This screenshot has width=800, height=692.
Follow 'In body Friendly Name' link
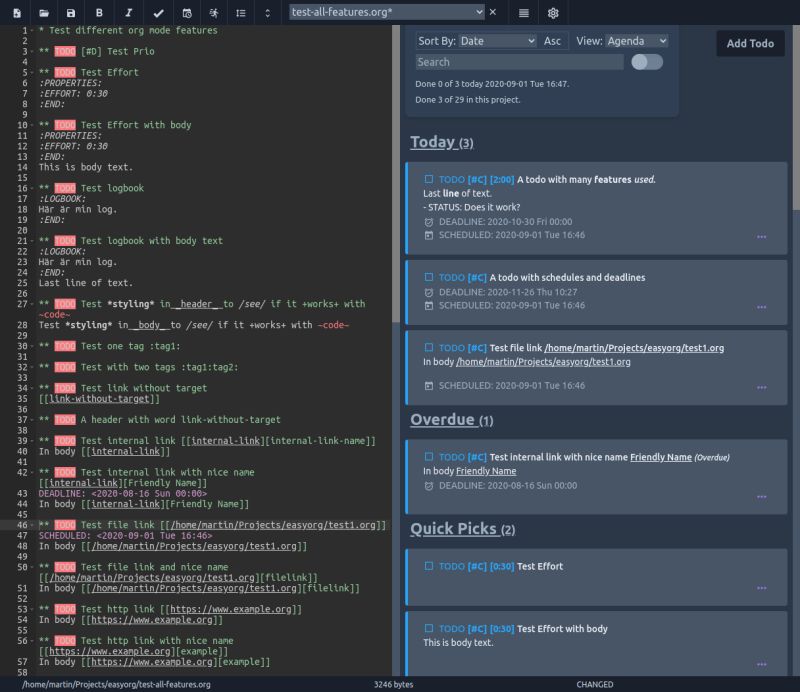point(486,471)
